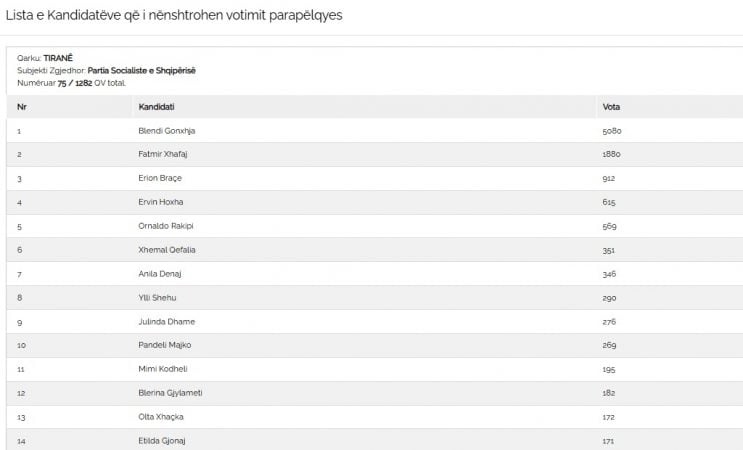Select Ervin Hoxha in the list
Image resolution: width=743 pixels, height=450 pixels.
point(161,202)
